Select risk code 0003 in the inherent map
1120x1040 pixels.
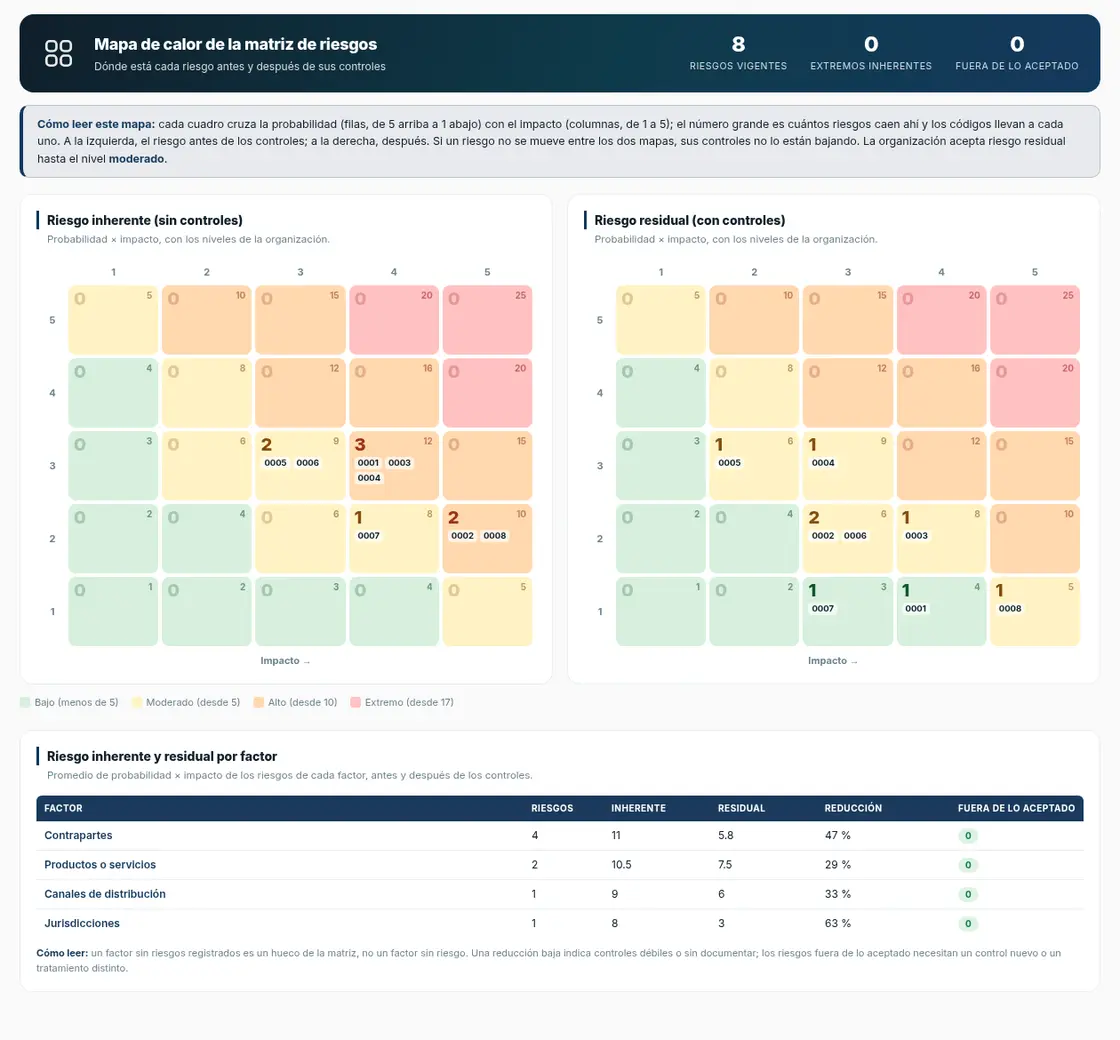point(399,463)
